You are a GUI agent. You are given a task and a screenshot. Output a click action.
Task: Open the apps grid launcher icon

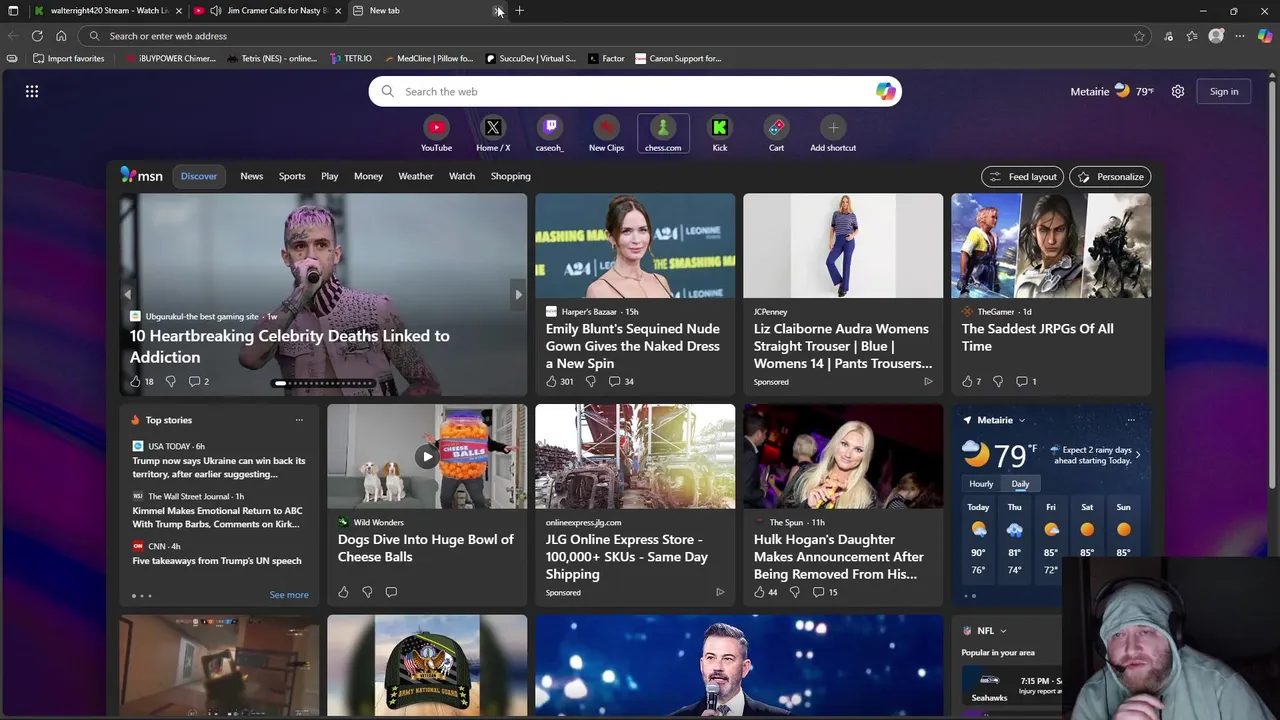32,91
